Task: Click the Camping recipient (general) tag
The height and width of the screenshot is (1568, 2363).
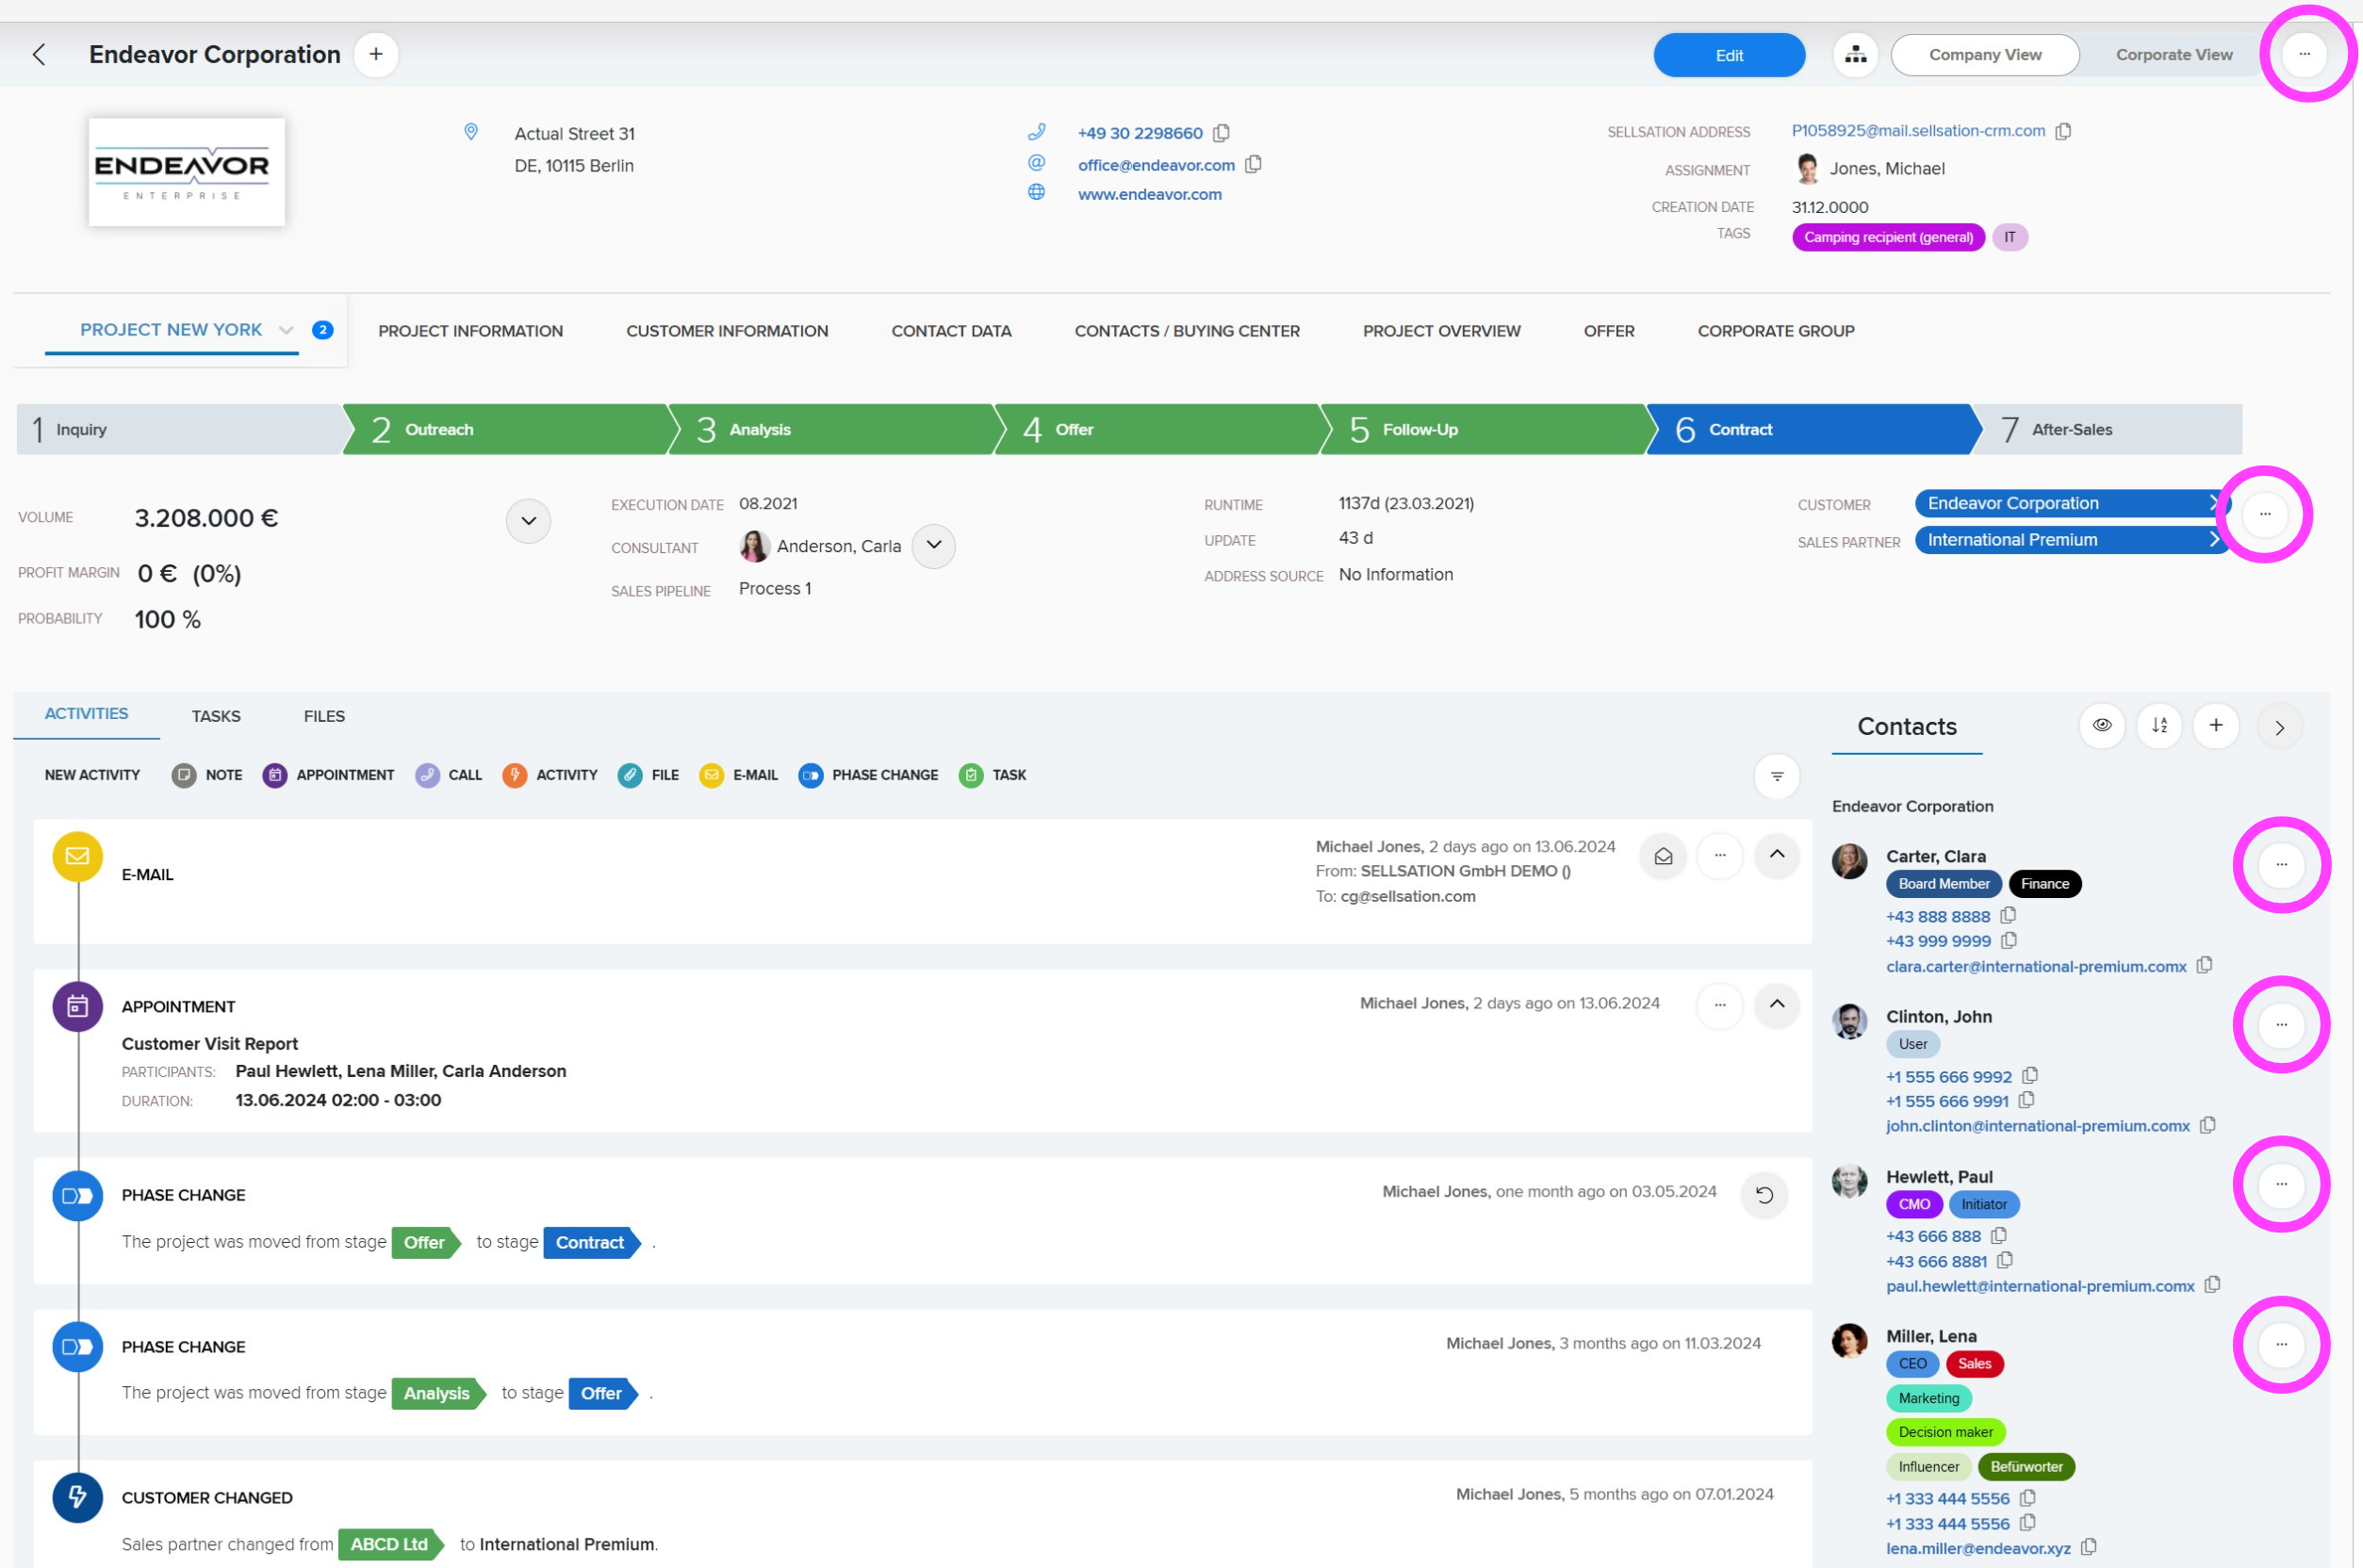Action: coord(1888,237)
